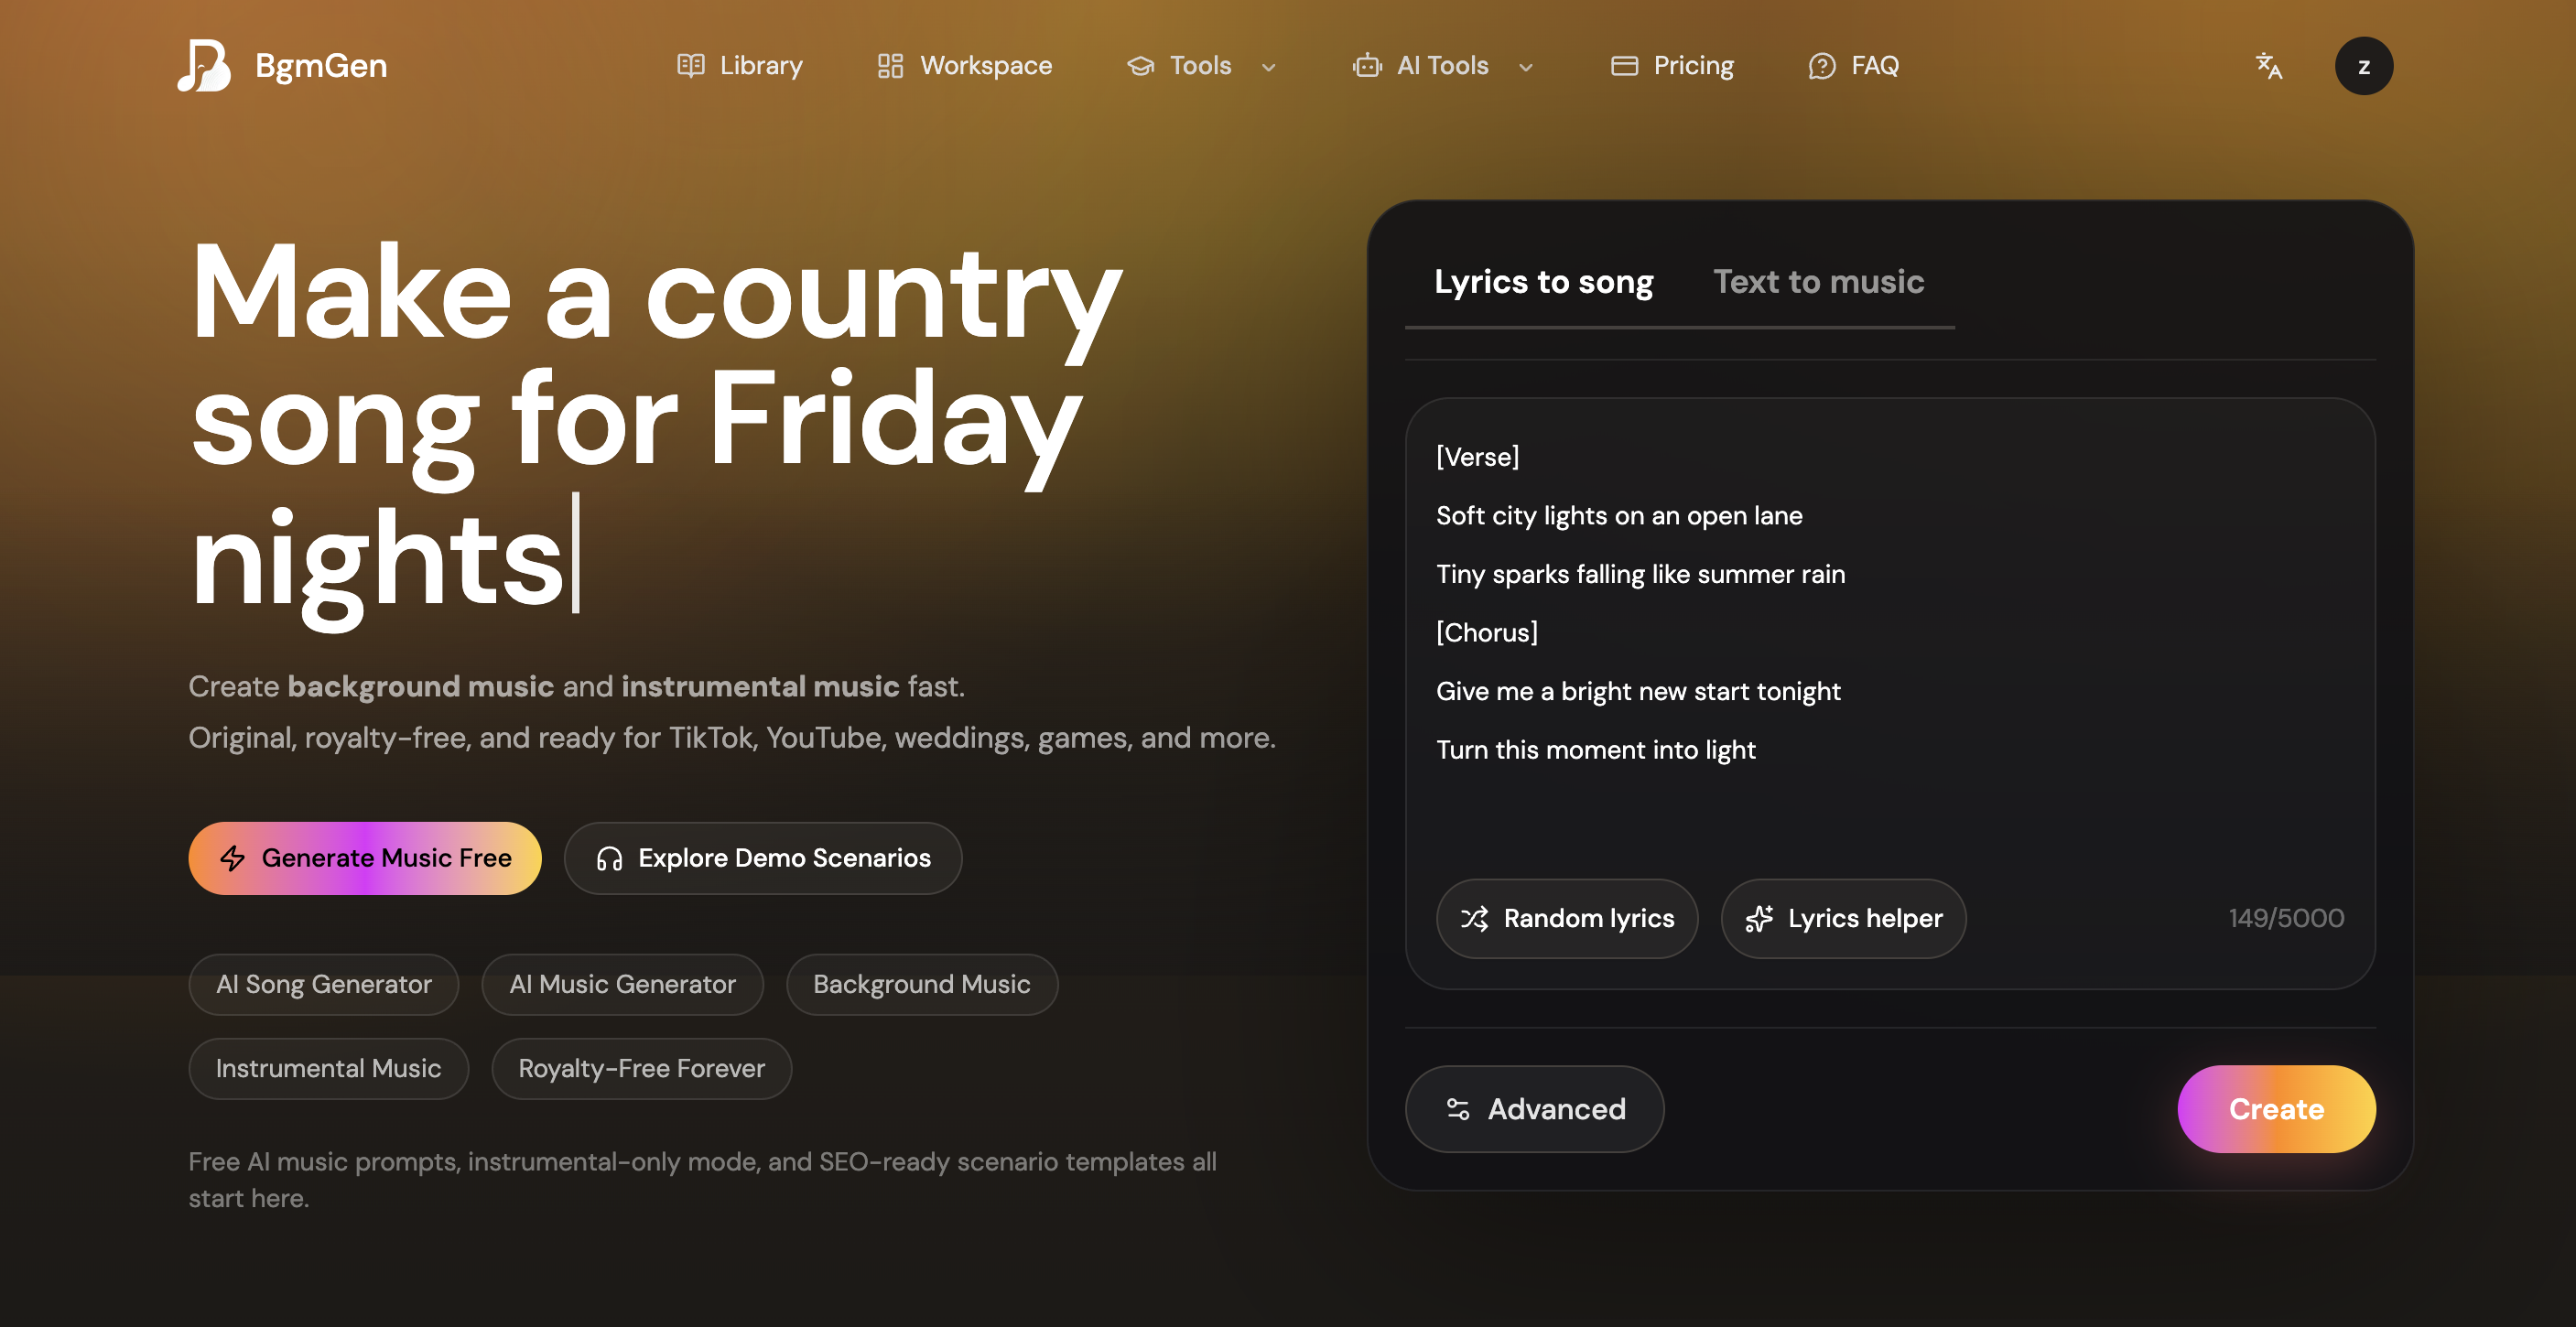Open the language translation icon
2576x1327 pixels.
(x=2268, y=66)
